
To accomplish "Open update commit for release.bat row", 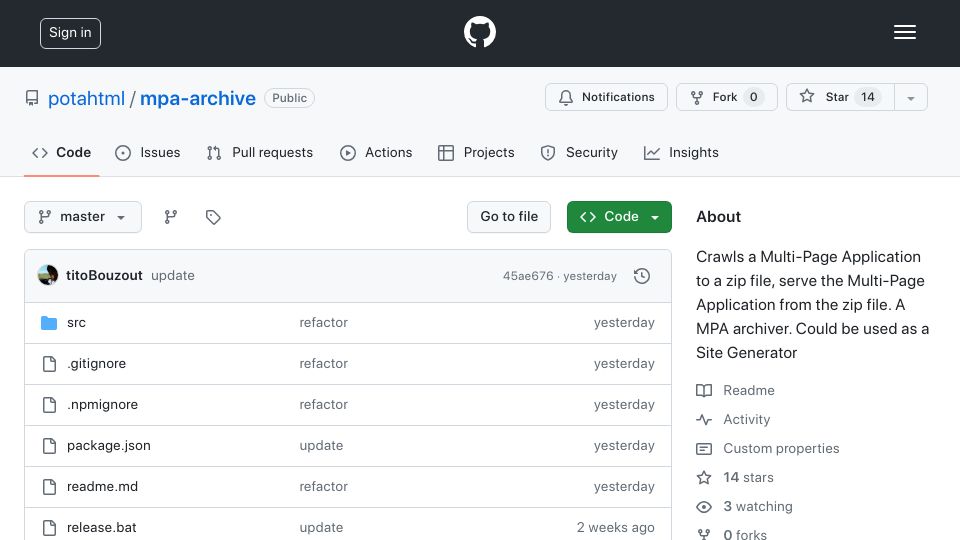I will (x=321, y=528).
